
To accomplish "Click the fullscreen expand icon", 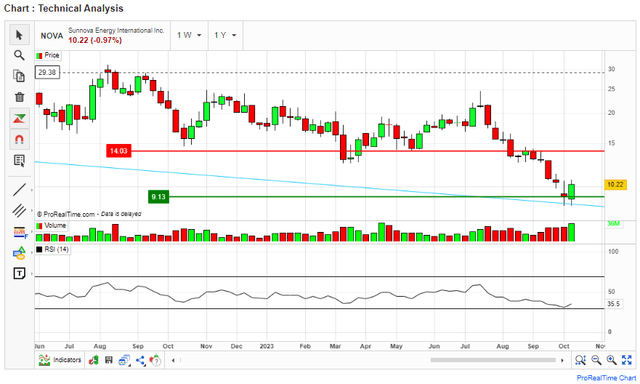I will pyautogui.click(x=627, y=360).
